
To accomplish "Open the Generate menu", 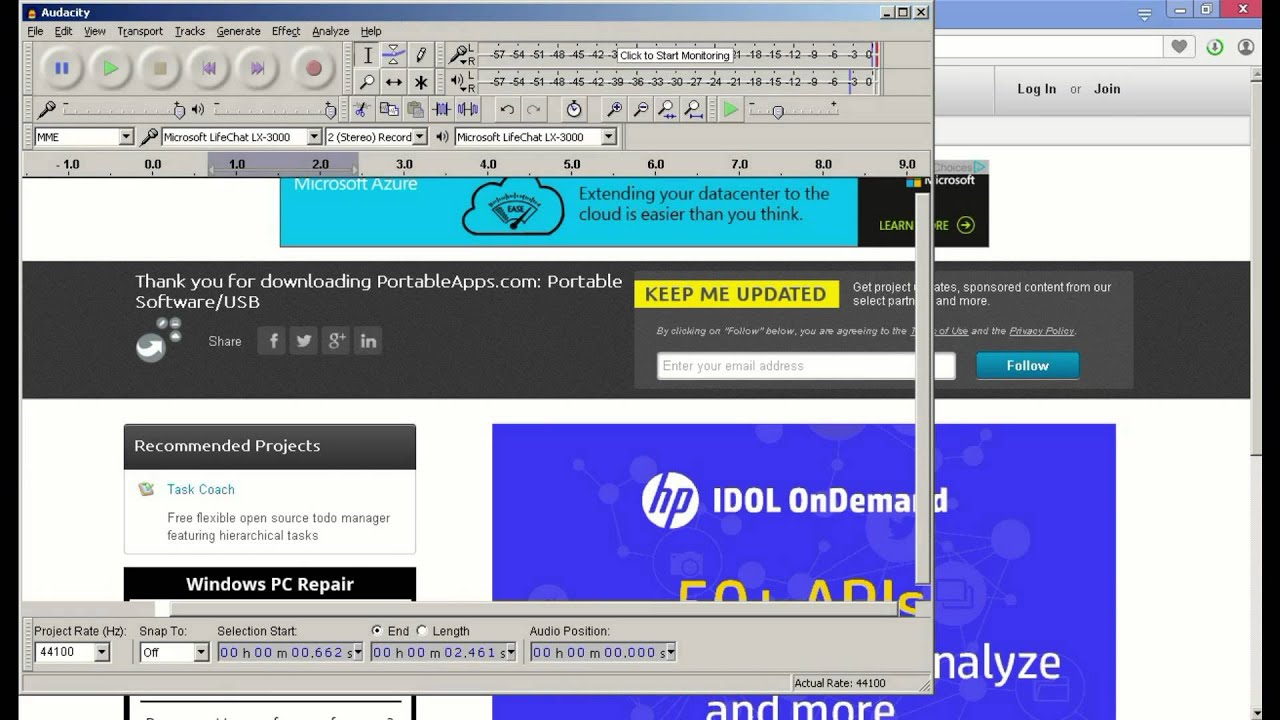I will click(x=238, y=31).
